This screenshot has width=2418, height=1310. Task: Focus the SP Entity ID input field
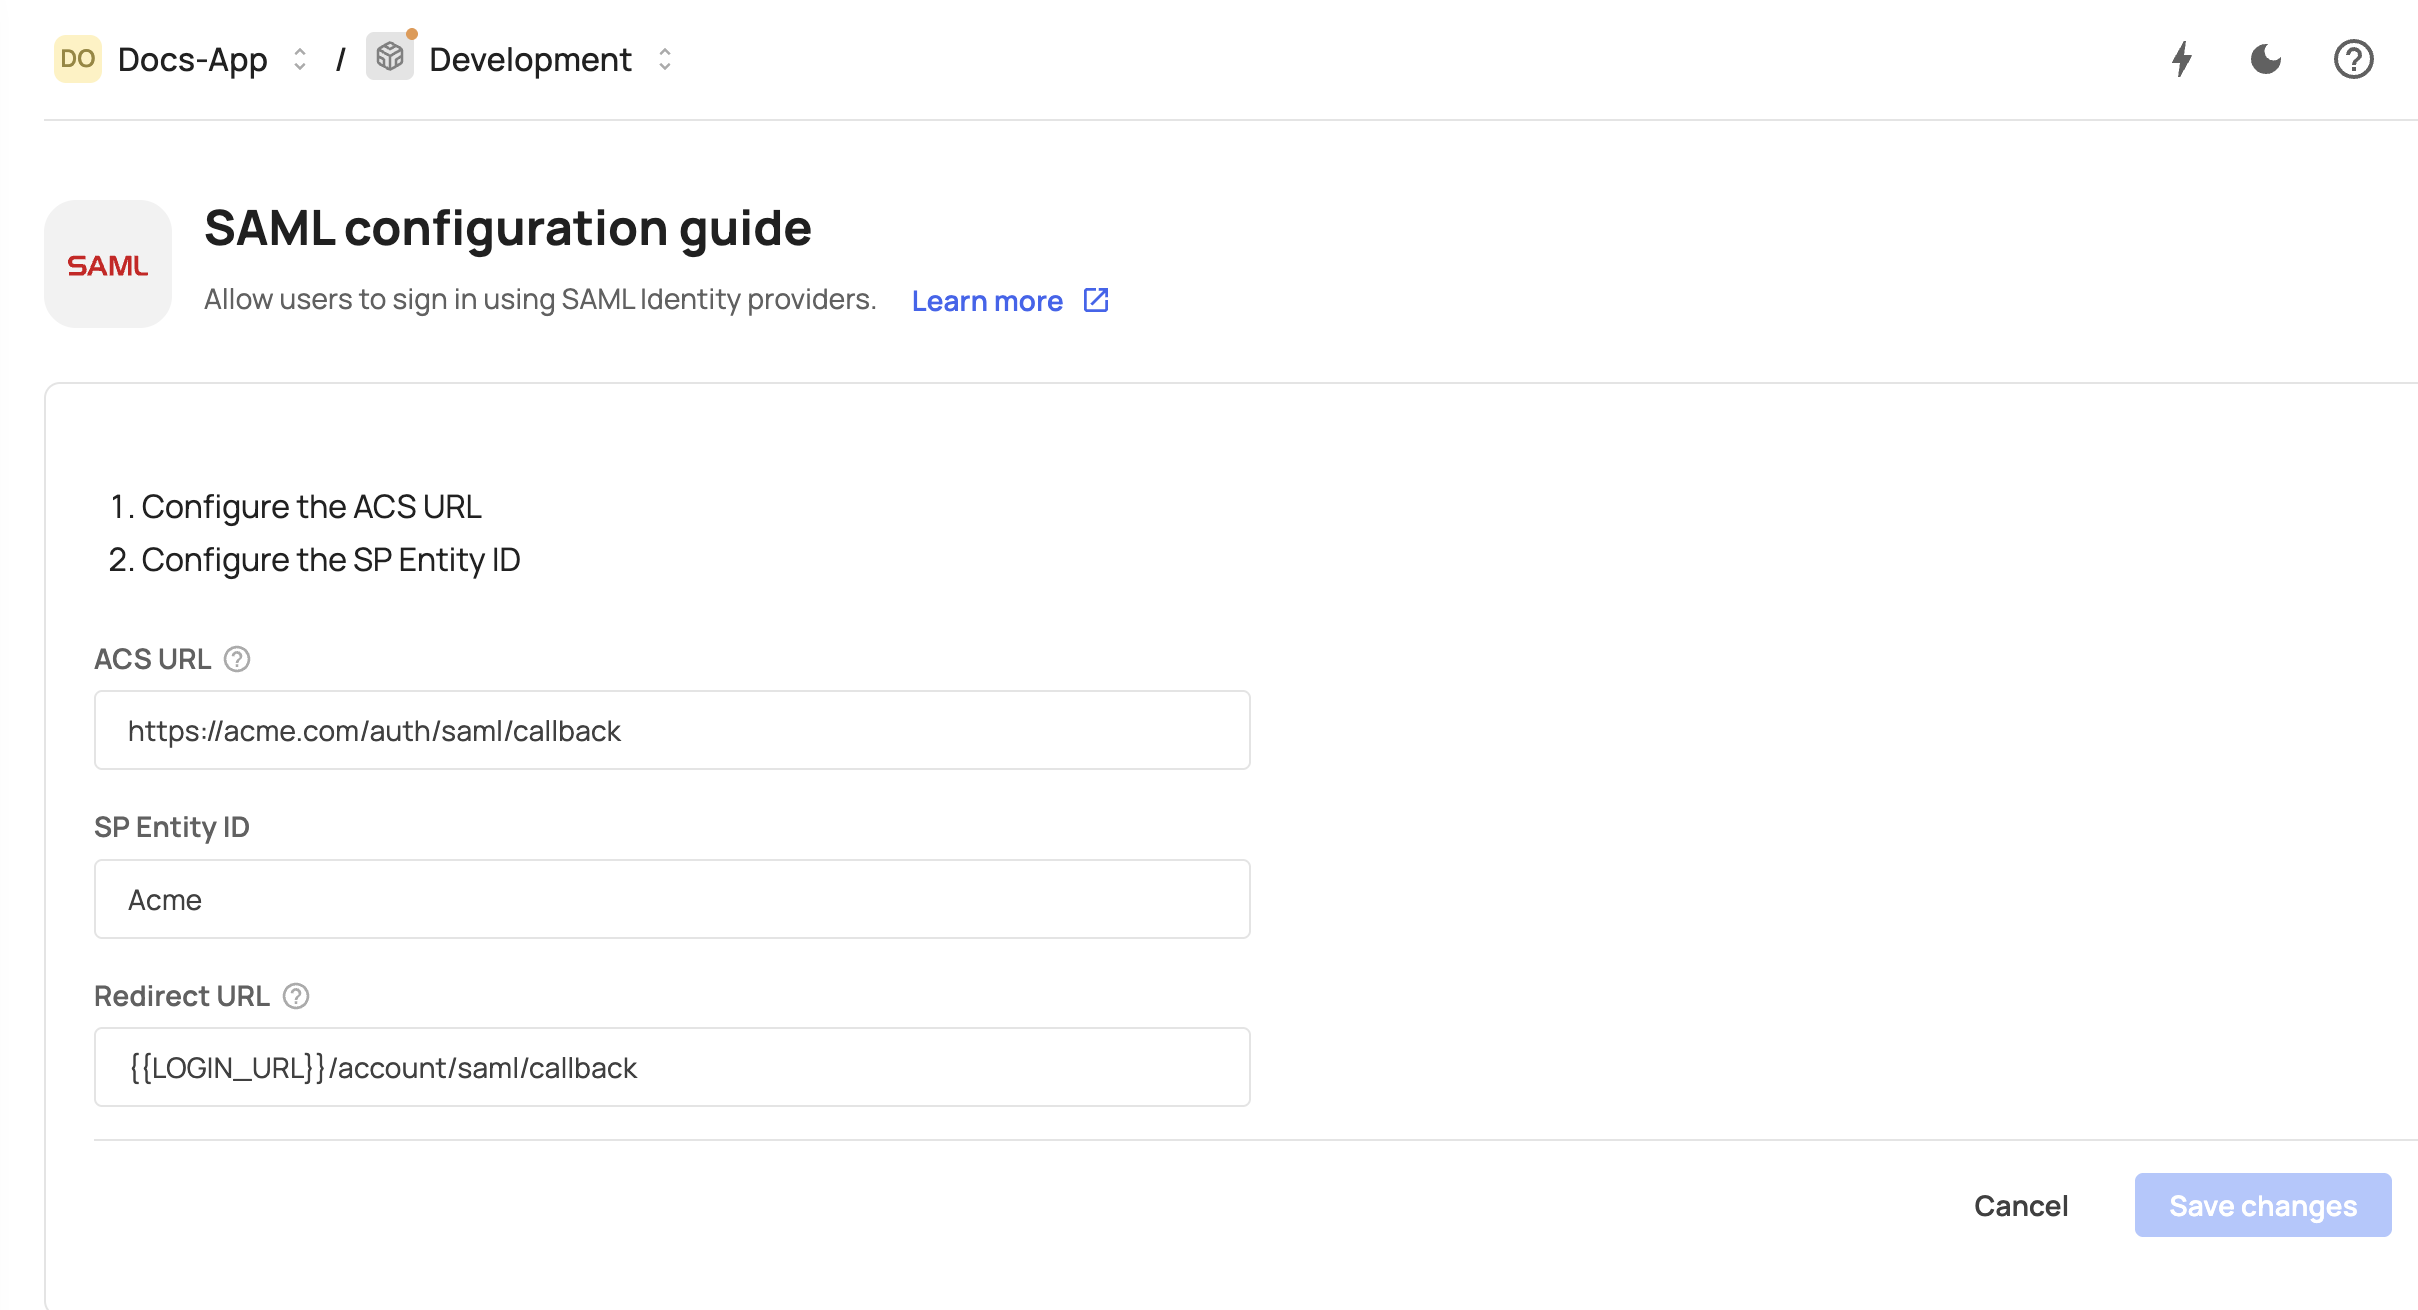(672, 899)
